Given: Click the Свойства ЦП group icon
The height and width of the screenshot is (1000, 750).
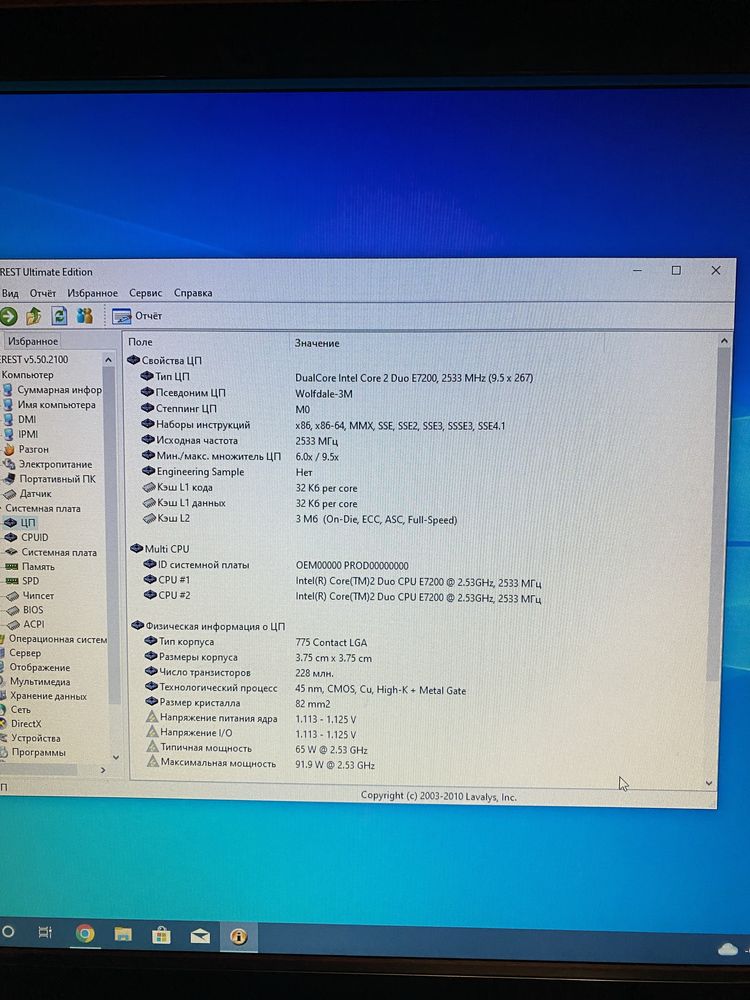Looking at the screenshot, I should pos(133,360).
